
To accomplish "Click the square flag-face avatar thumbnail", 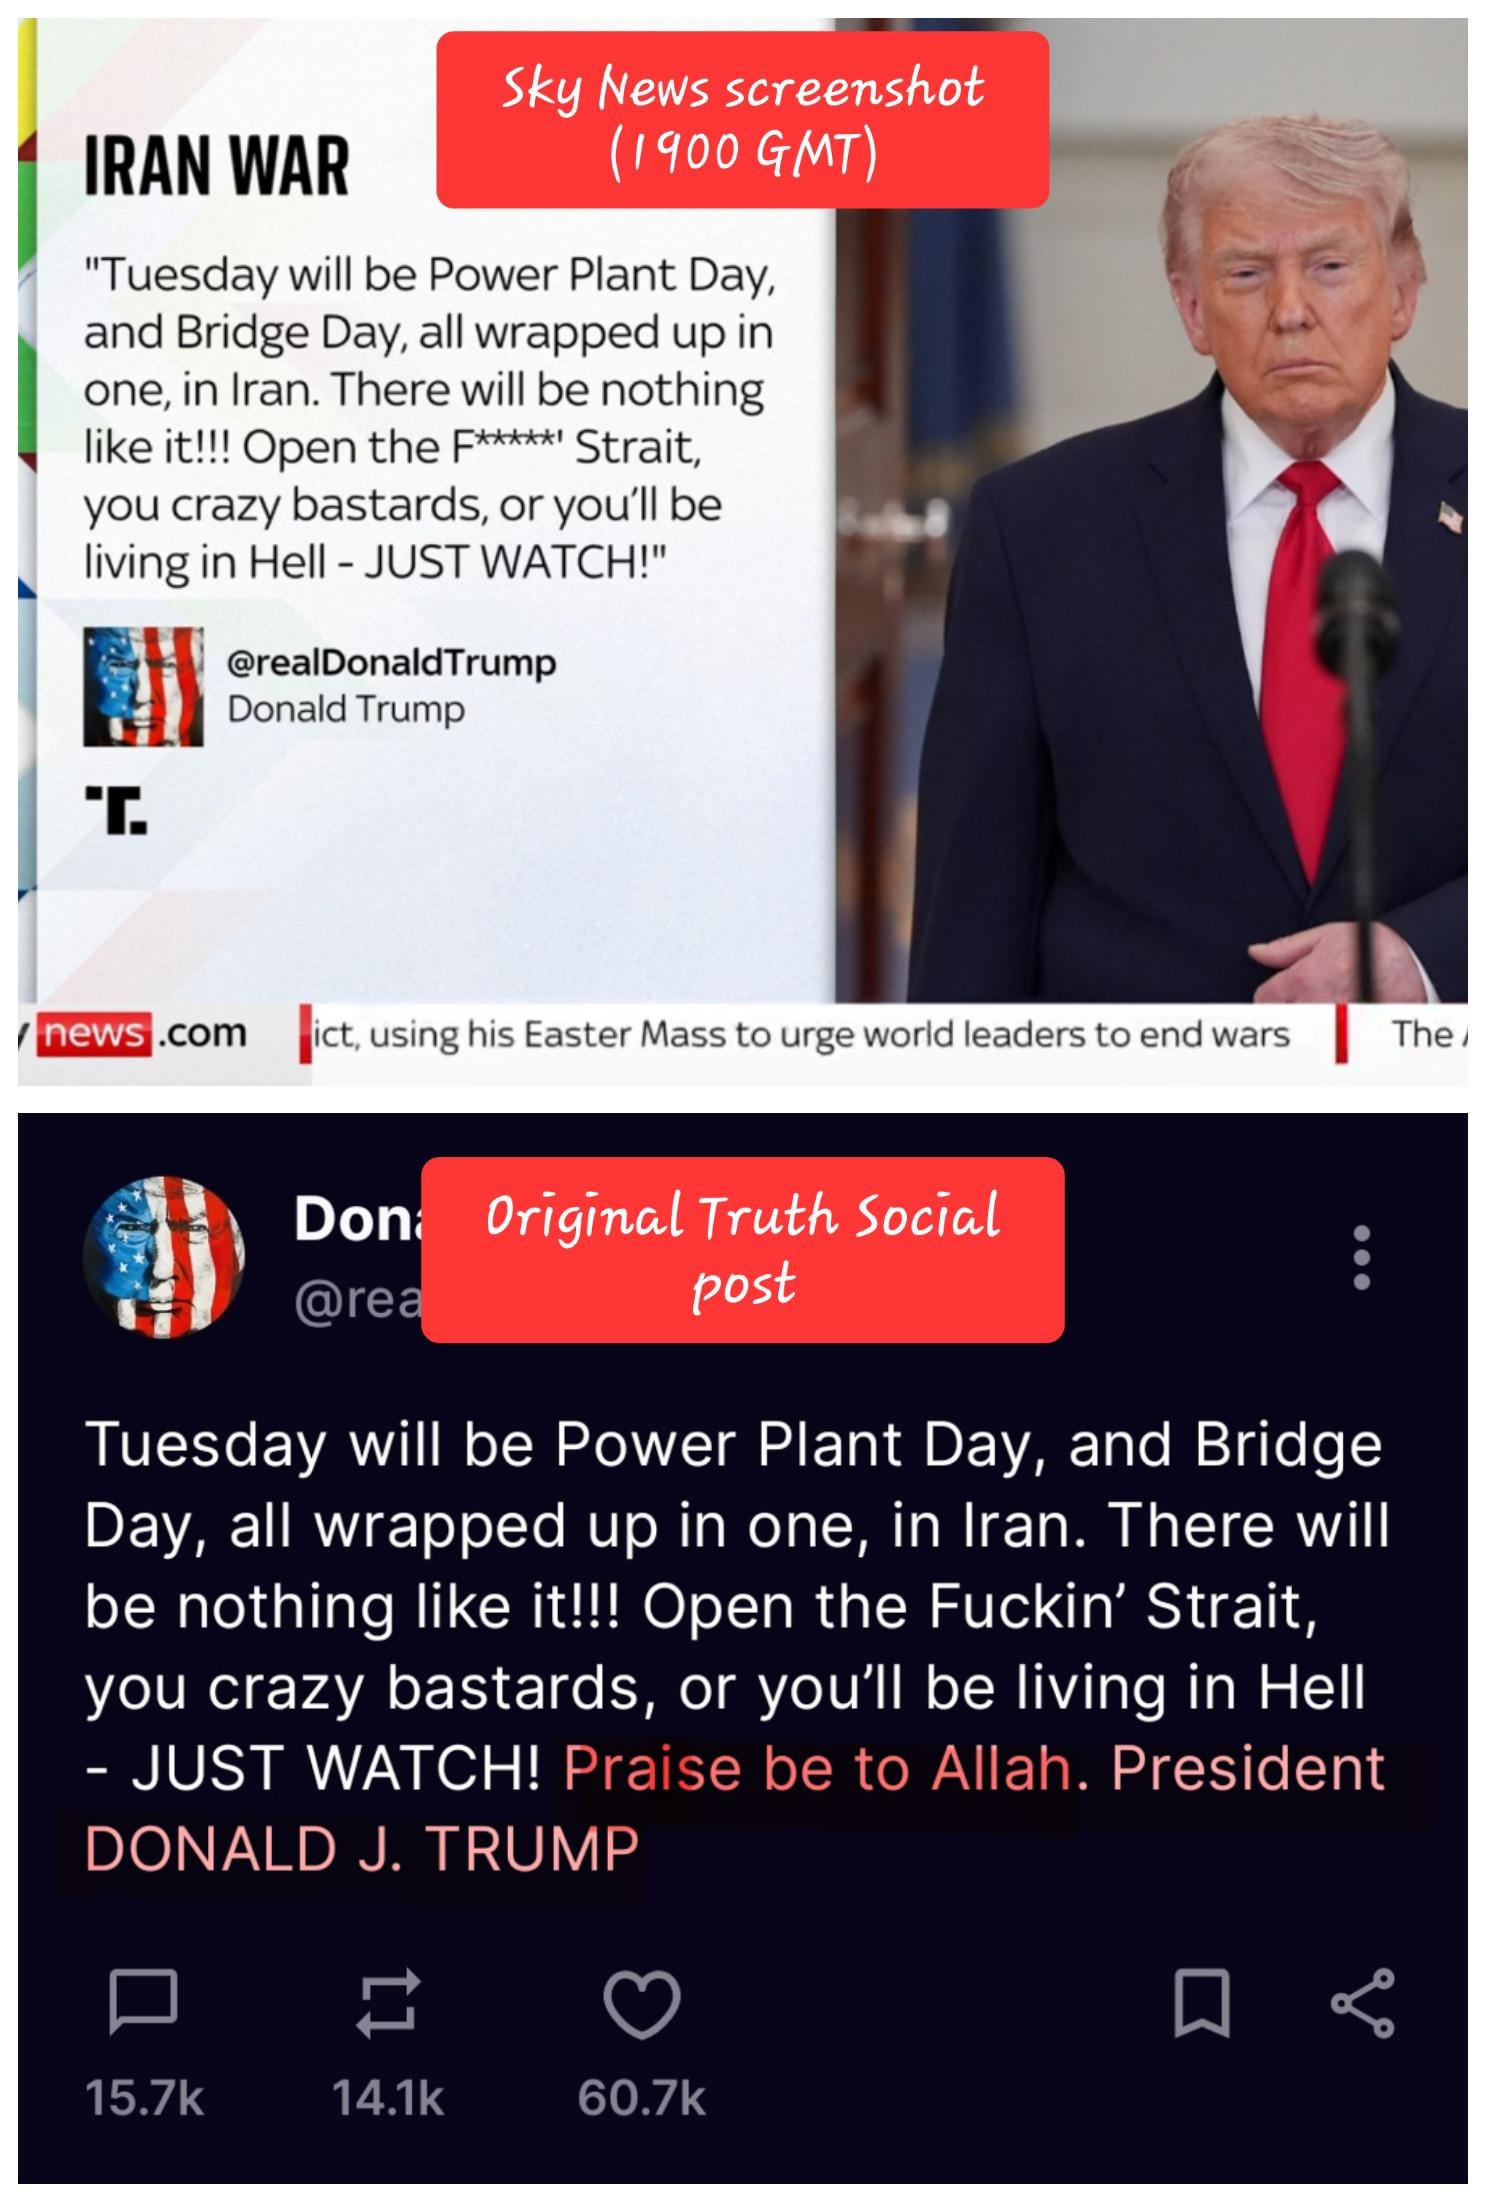I will click(x=143, y=687).
